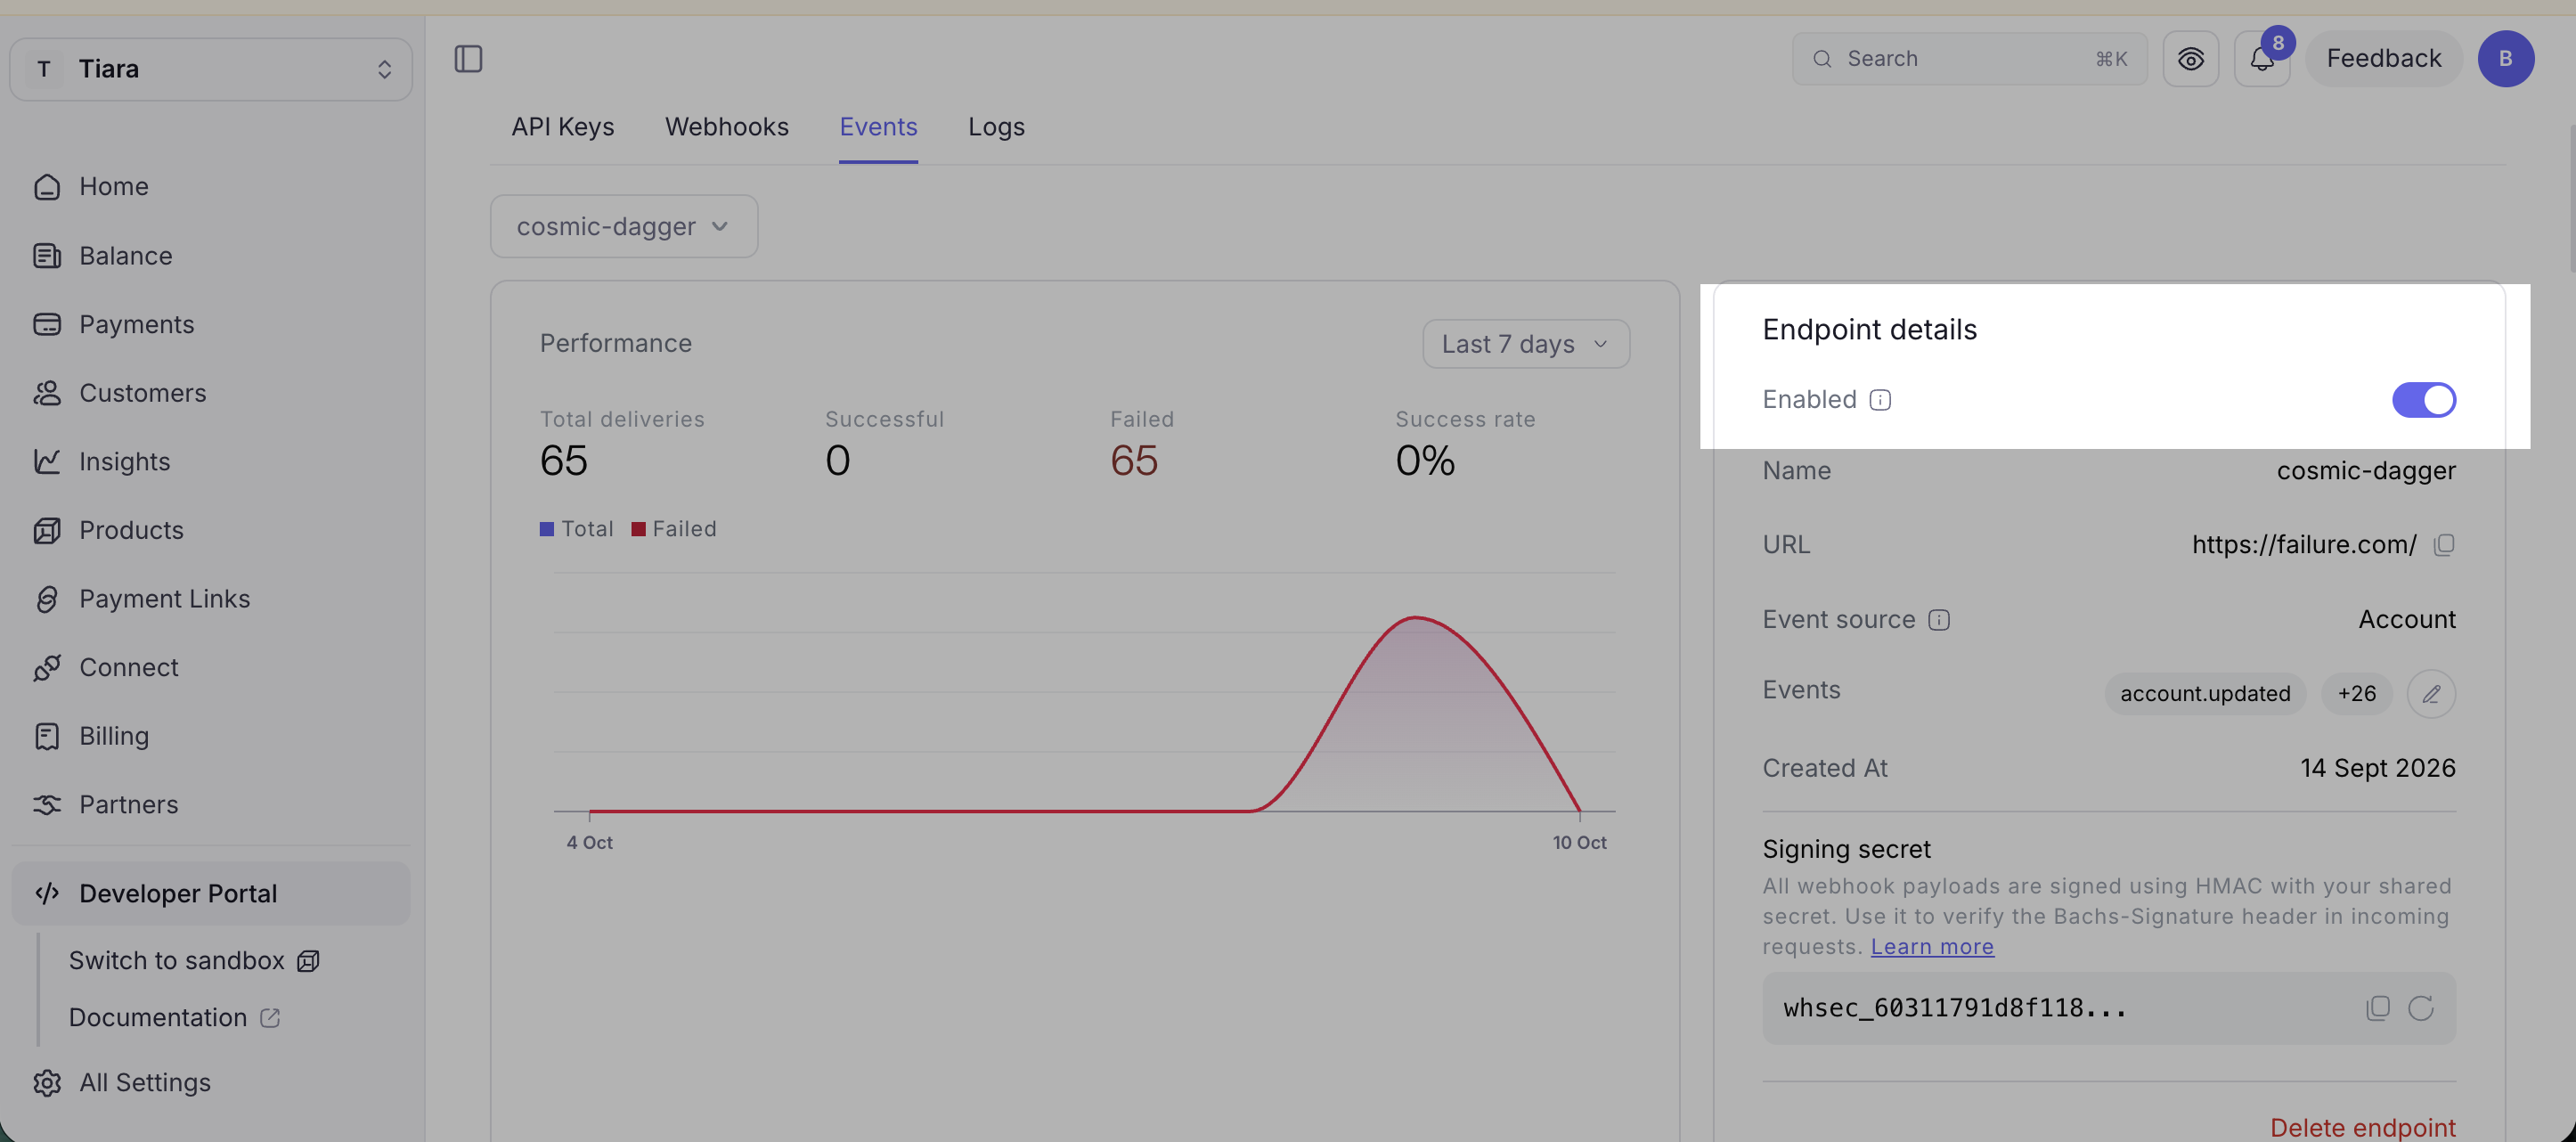This screenshot has width=2576, height=1142.
Task: Toggle the sidebar collapse icon
Action: point(468,59)
